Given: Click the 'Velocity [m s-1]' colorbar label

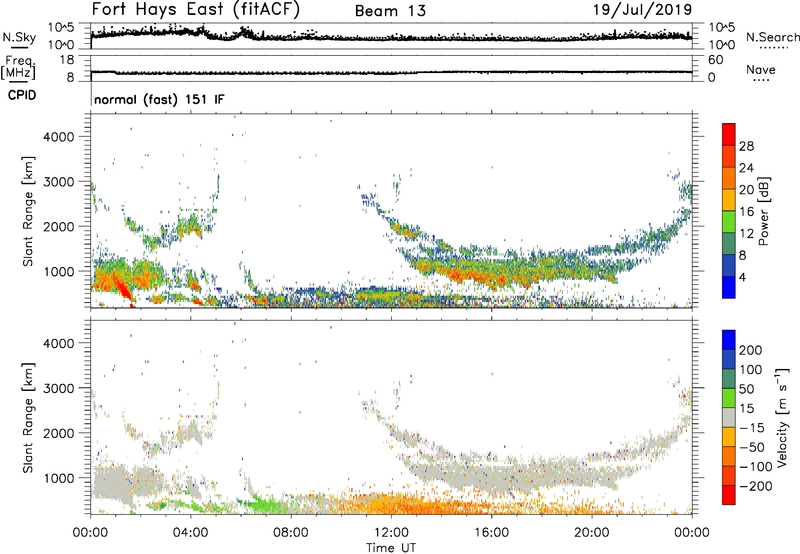Looking at the screenshot, I should tap(782, 417).
